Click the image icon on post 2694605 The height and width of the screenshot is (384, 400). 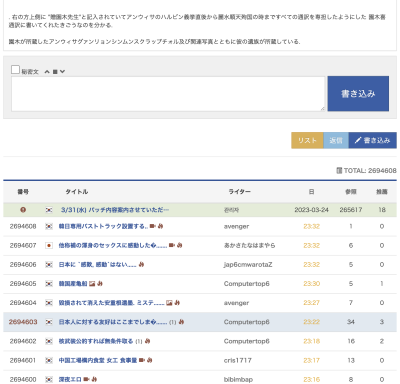point(92,284)
